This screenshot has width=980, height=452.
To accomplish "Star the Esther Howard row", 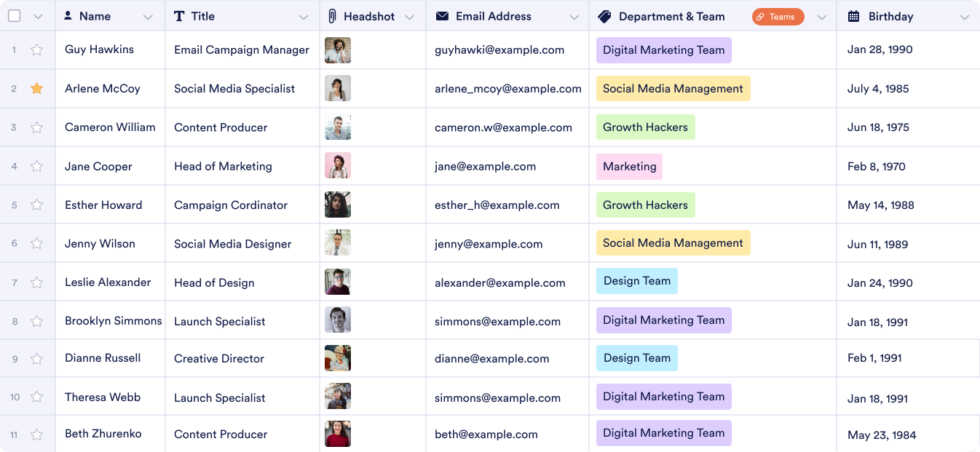I will tap(37, 205).
